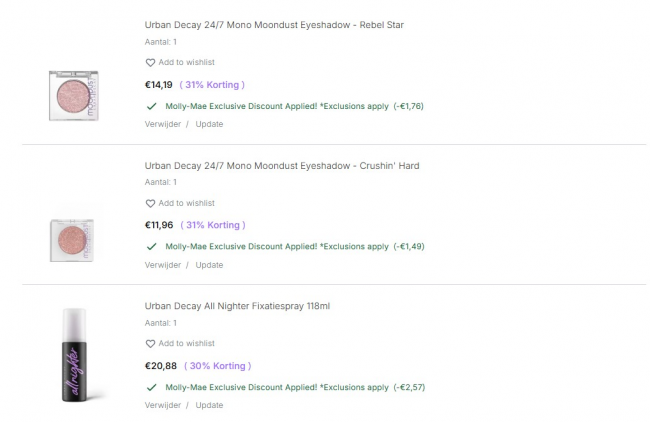Image resolution: width=650 pixels, height=422 pixels.
Task: Click 30% Korting label on All Nighter
Action: pyautogui.click(x=217, y=366)
